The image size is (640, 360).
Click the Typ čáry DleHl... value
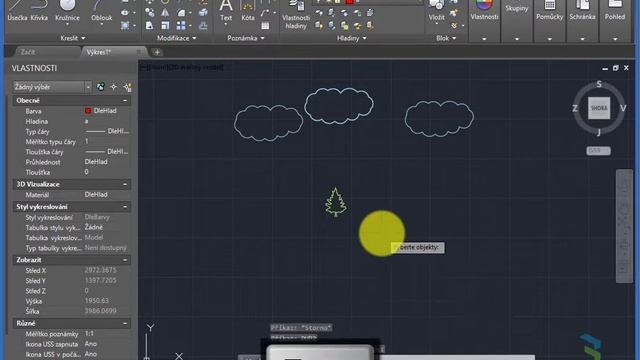[107, 131]
